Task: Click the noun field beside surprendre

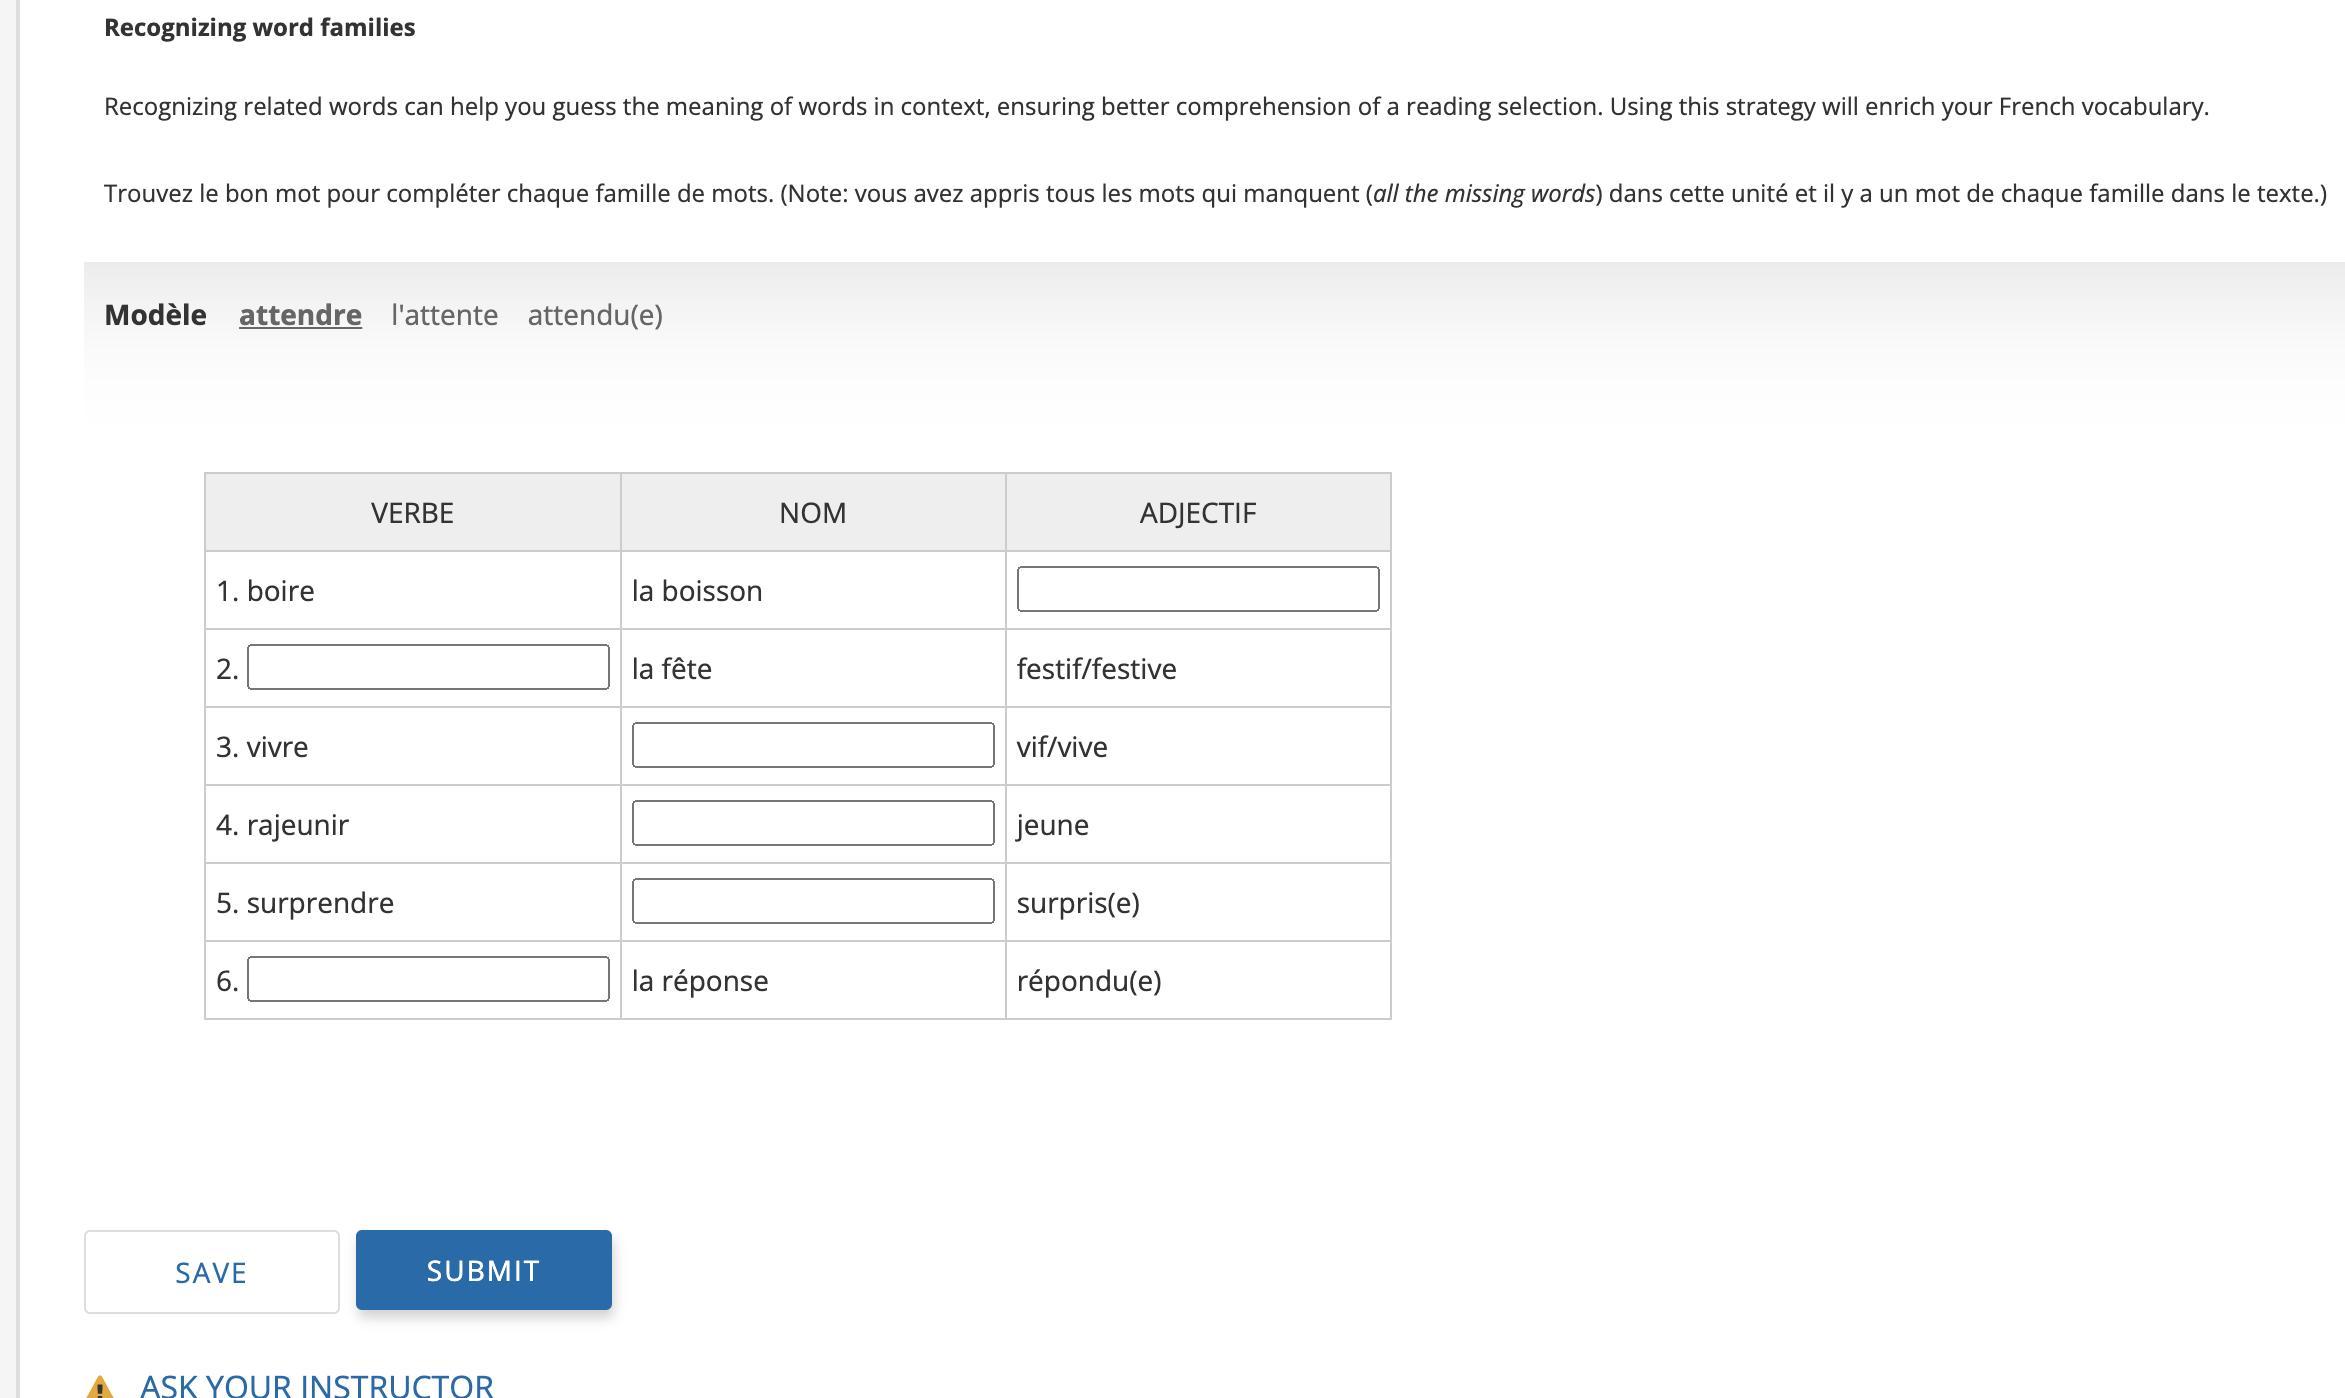Action: (x=812, y=901)
